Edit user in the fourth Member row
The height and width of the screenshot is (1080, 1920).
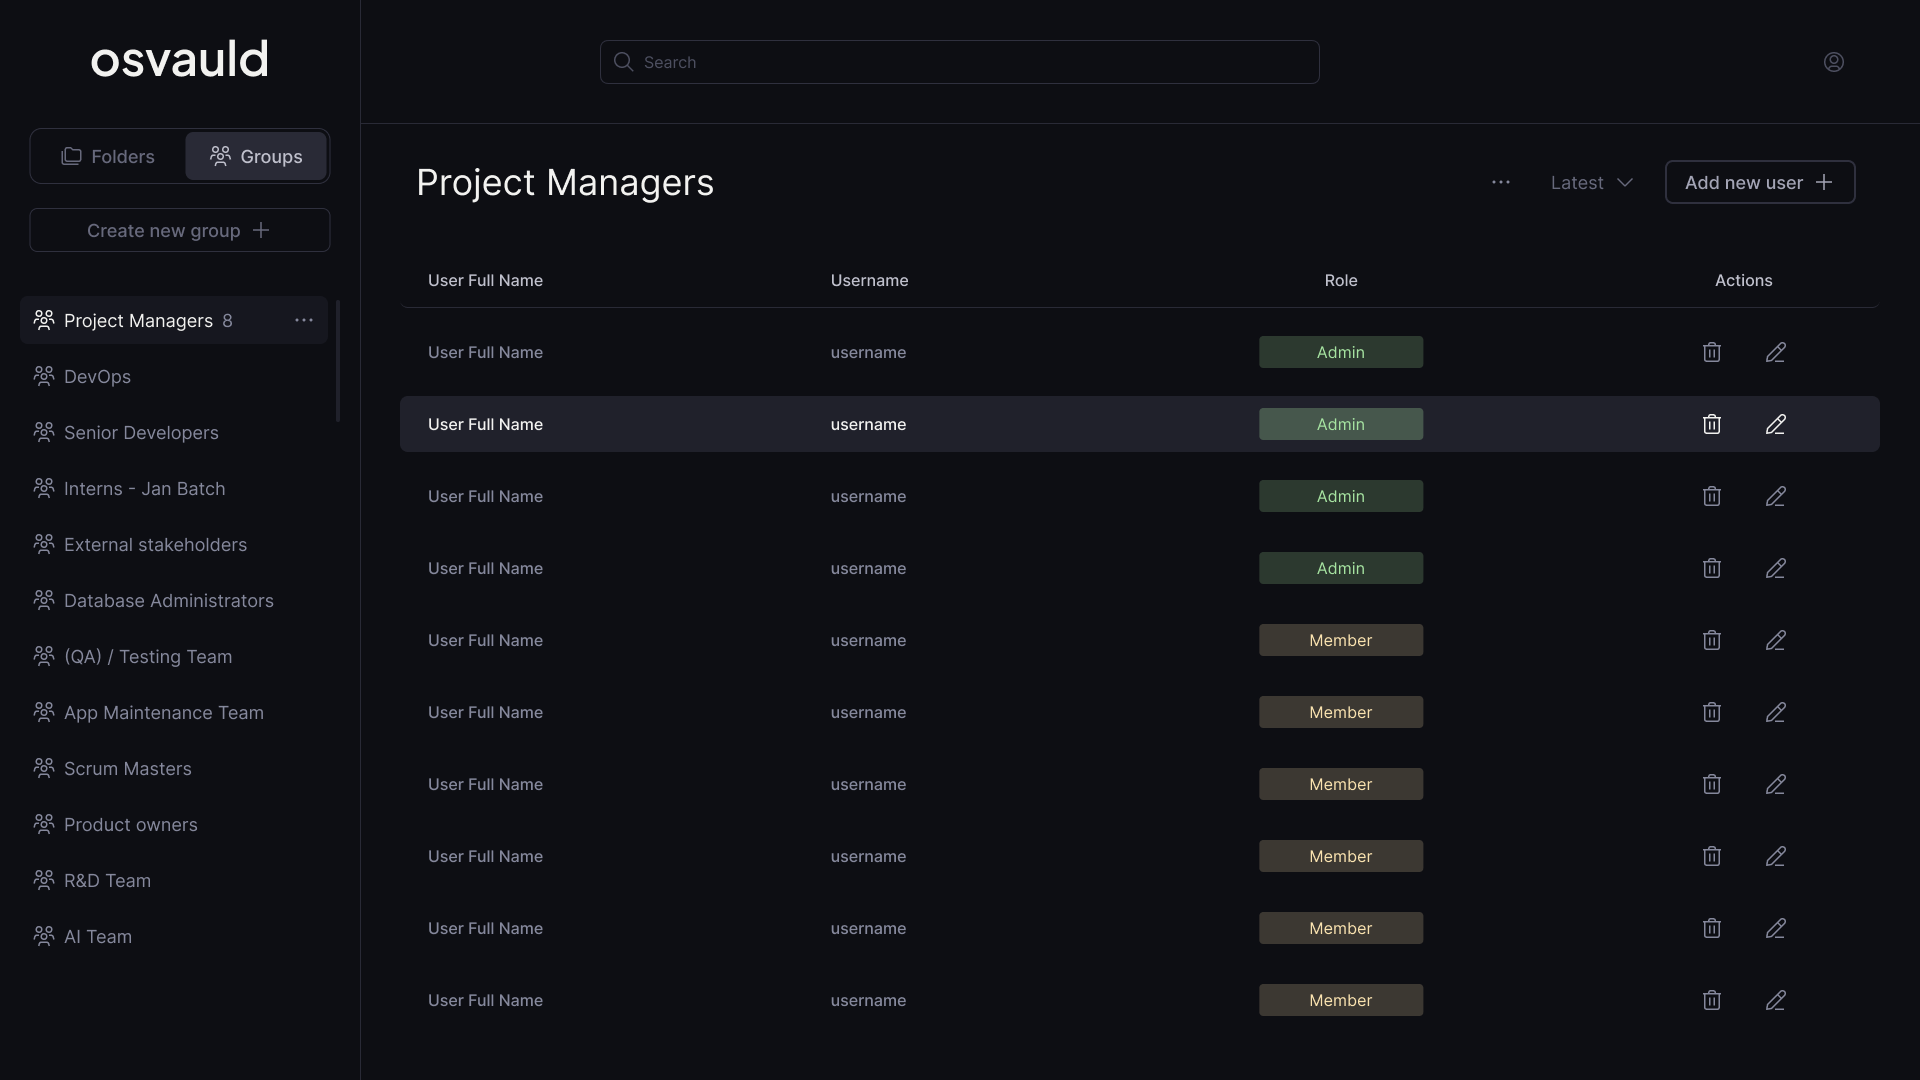[1775, 856]
